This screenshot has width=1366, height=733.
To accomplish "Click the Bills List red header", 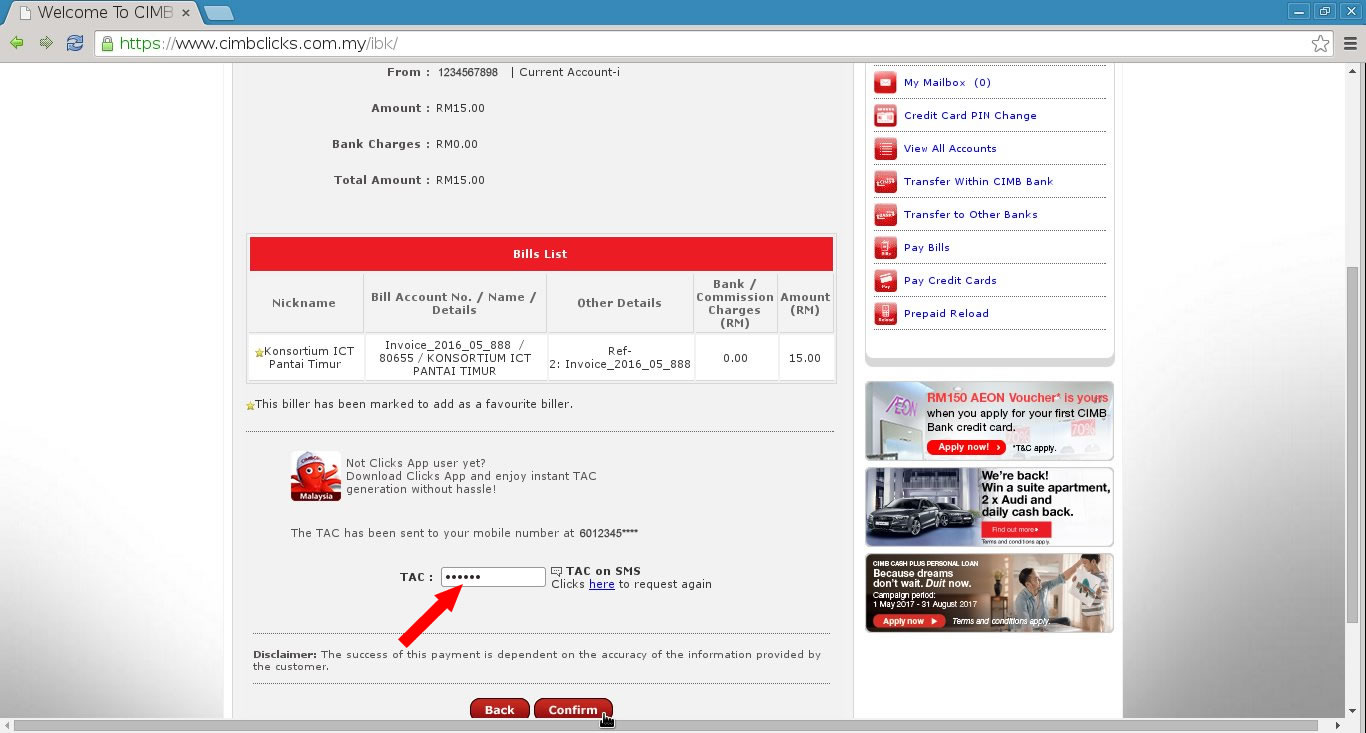I will (541, 254).
